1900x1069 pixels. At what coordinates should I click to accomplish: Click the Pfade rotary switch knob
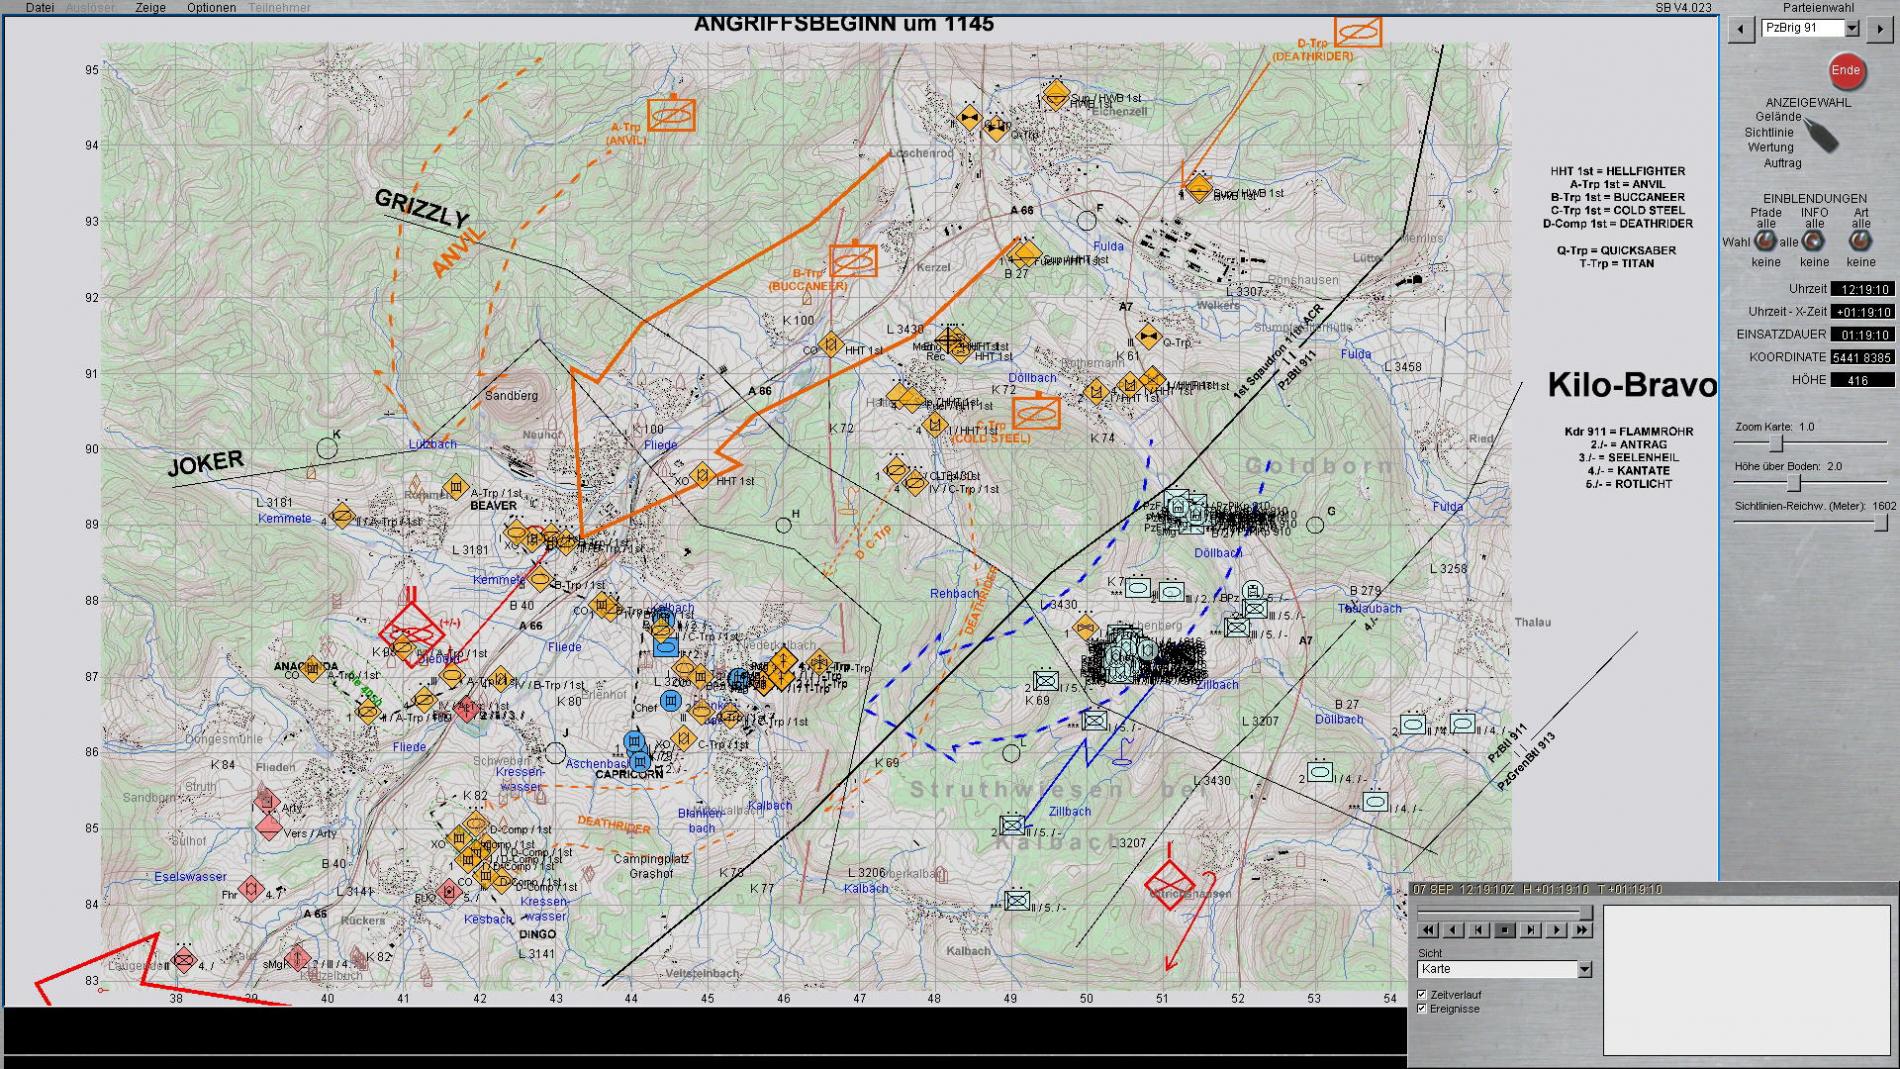pyautogui.click(x=1766, y=241)
